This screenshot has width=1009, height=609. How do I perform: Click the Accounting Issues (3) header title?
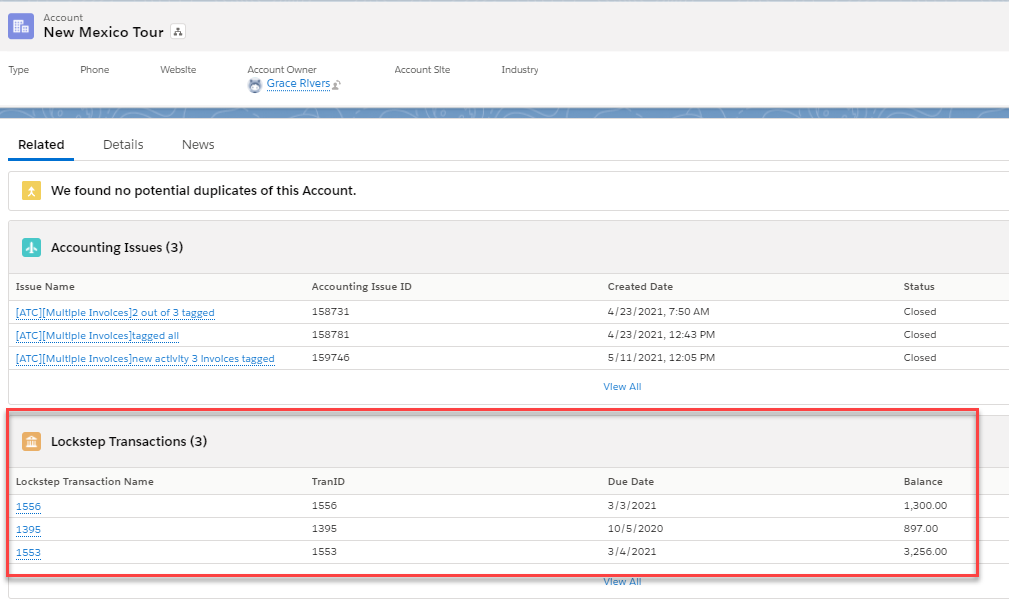(x=117, y=247)
